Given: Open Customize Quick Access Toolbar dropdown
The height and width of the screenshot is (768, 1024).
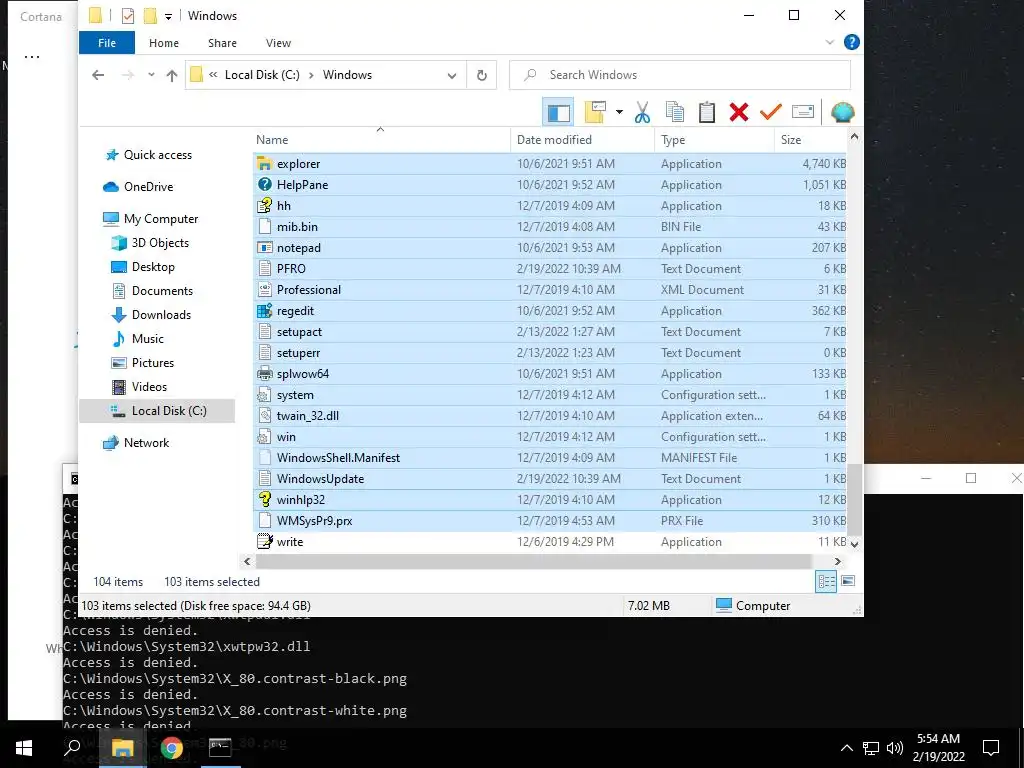Looking at the screenshot, I should pos(168,16).
